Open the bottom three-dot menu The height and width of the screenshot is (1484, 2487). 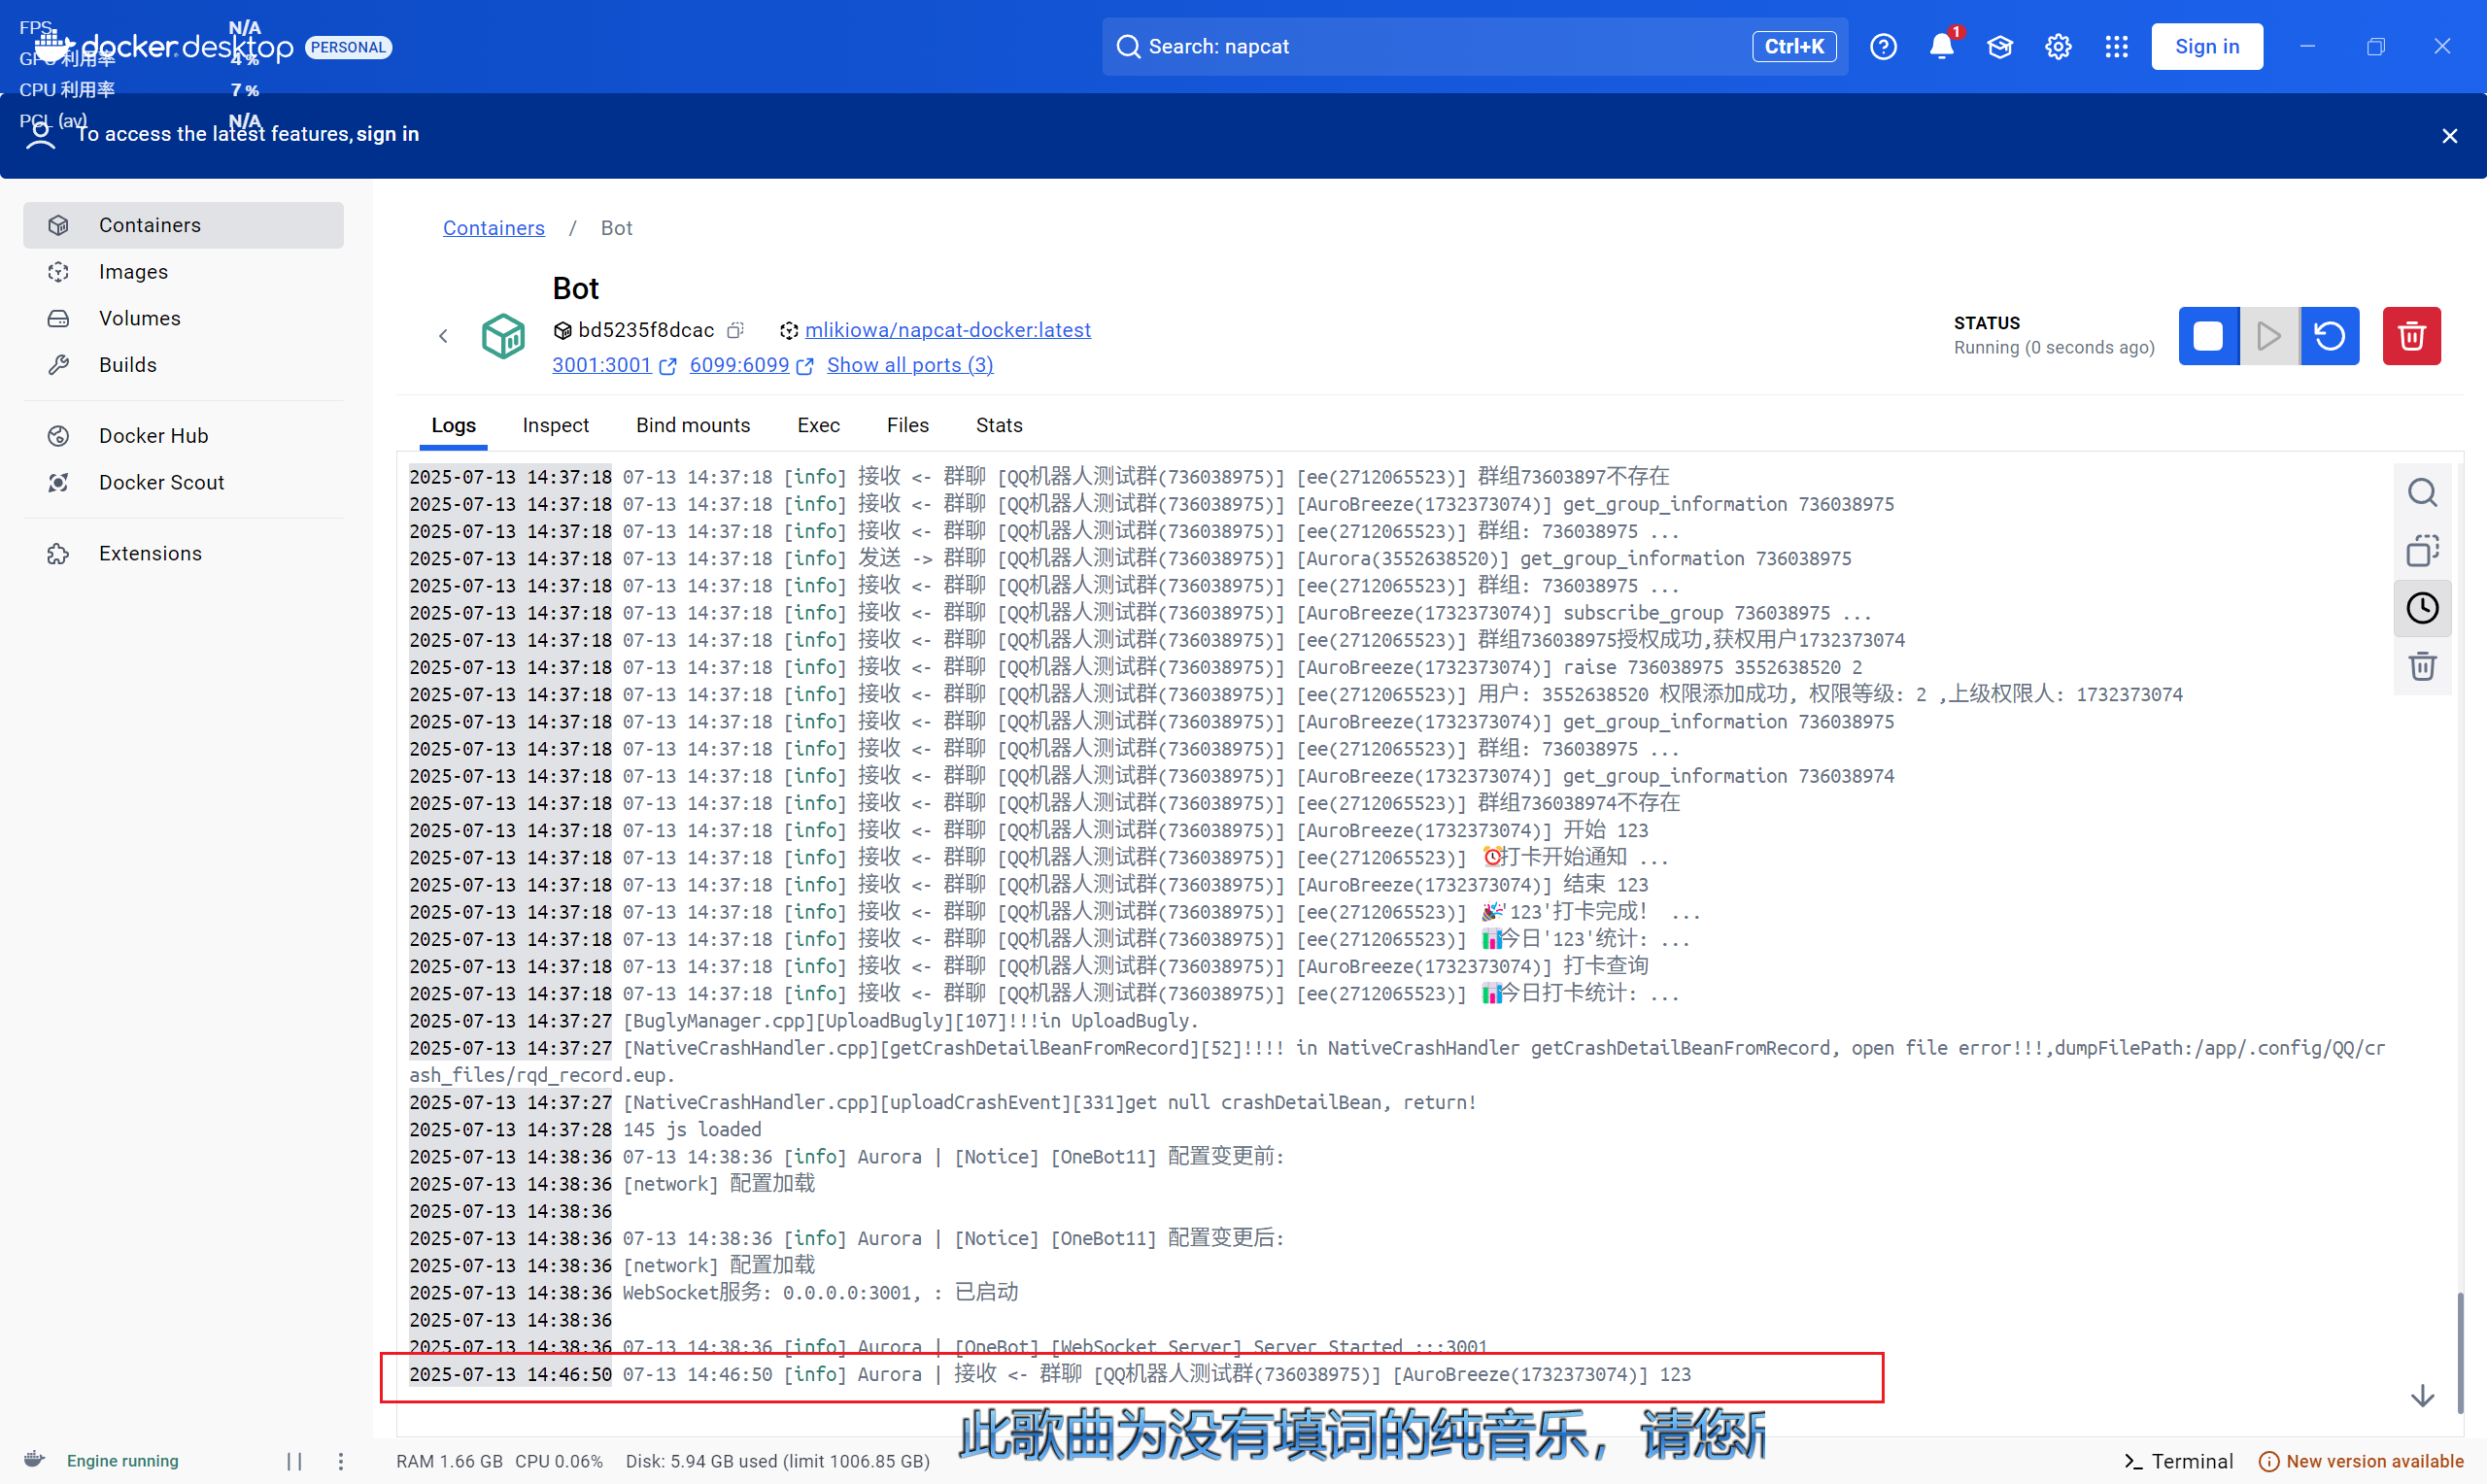340,1461
